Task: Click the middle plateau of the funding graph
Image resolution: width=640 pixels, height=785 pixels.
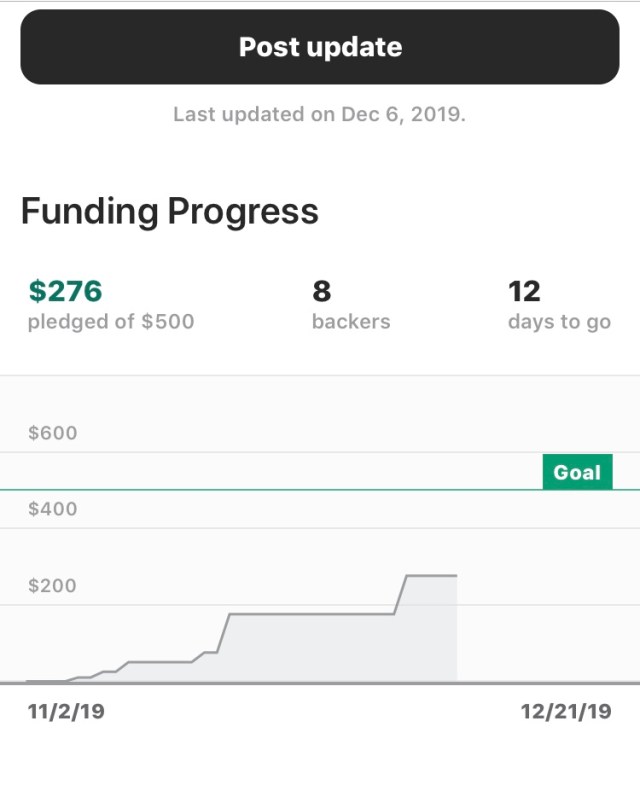Action: pyautogui.click(x=310, y=614)
